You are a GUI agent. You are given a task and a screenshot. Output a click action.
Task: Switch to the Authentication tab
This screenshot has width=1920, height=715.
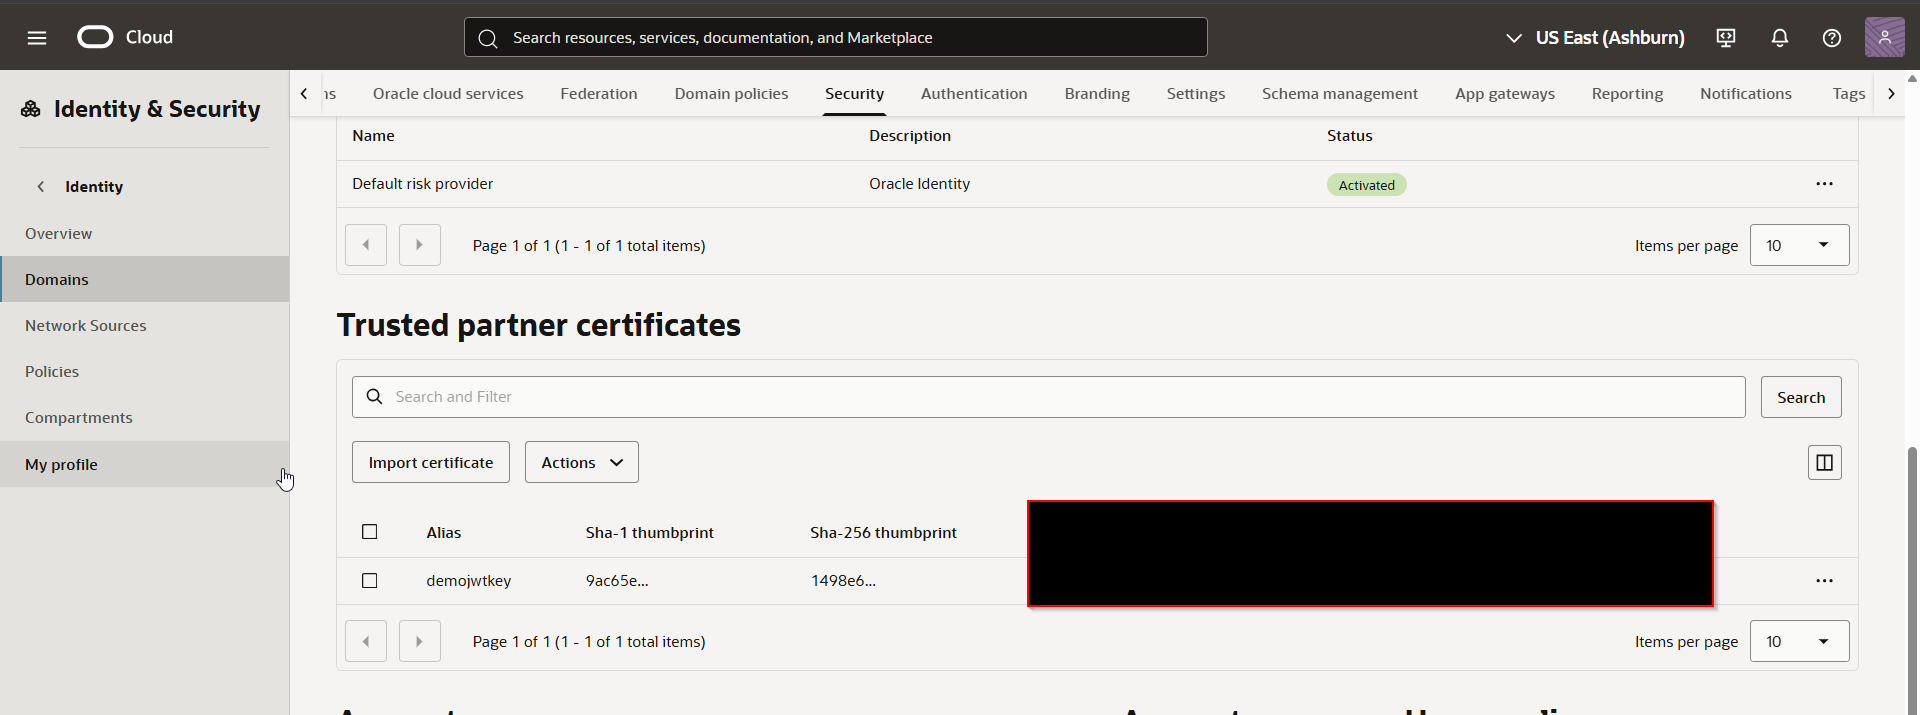(x=973, y=94)
